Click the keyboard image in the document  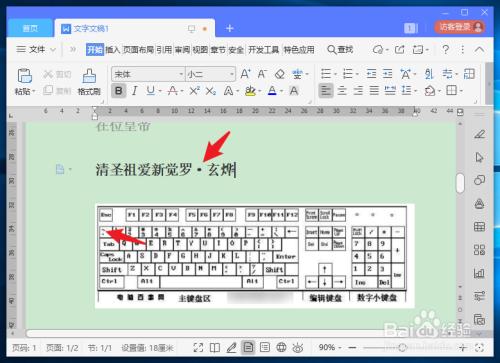[x=255, y=256]
